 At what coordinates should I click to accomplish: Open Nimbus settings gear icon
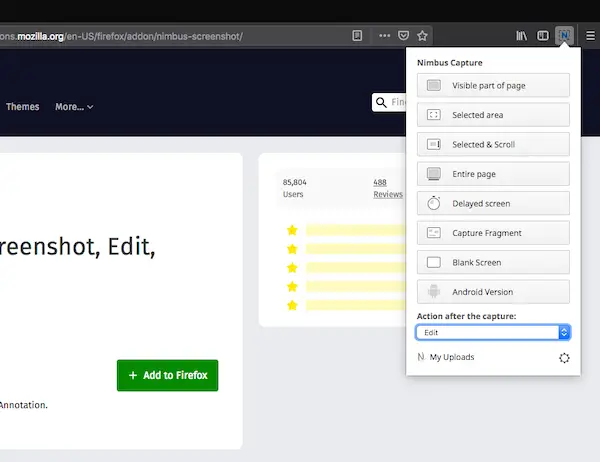[x=564, y=358]
